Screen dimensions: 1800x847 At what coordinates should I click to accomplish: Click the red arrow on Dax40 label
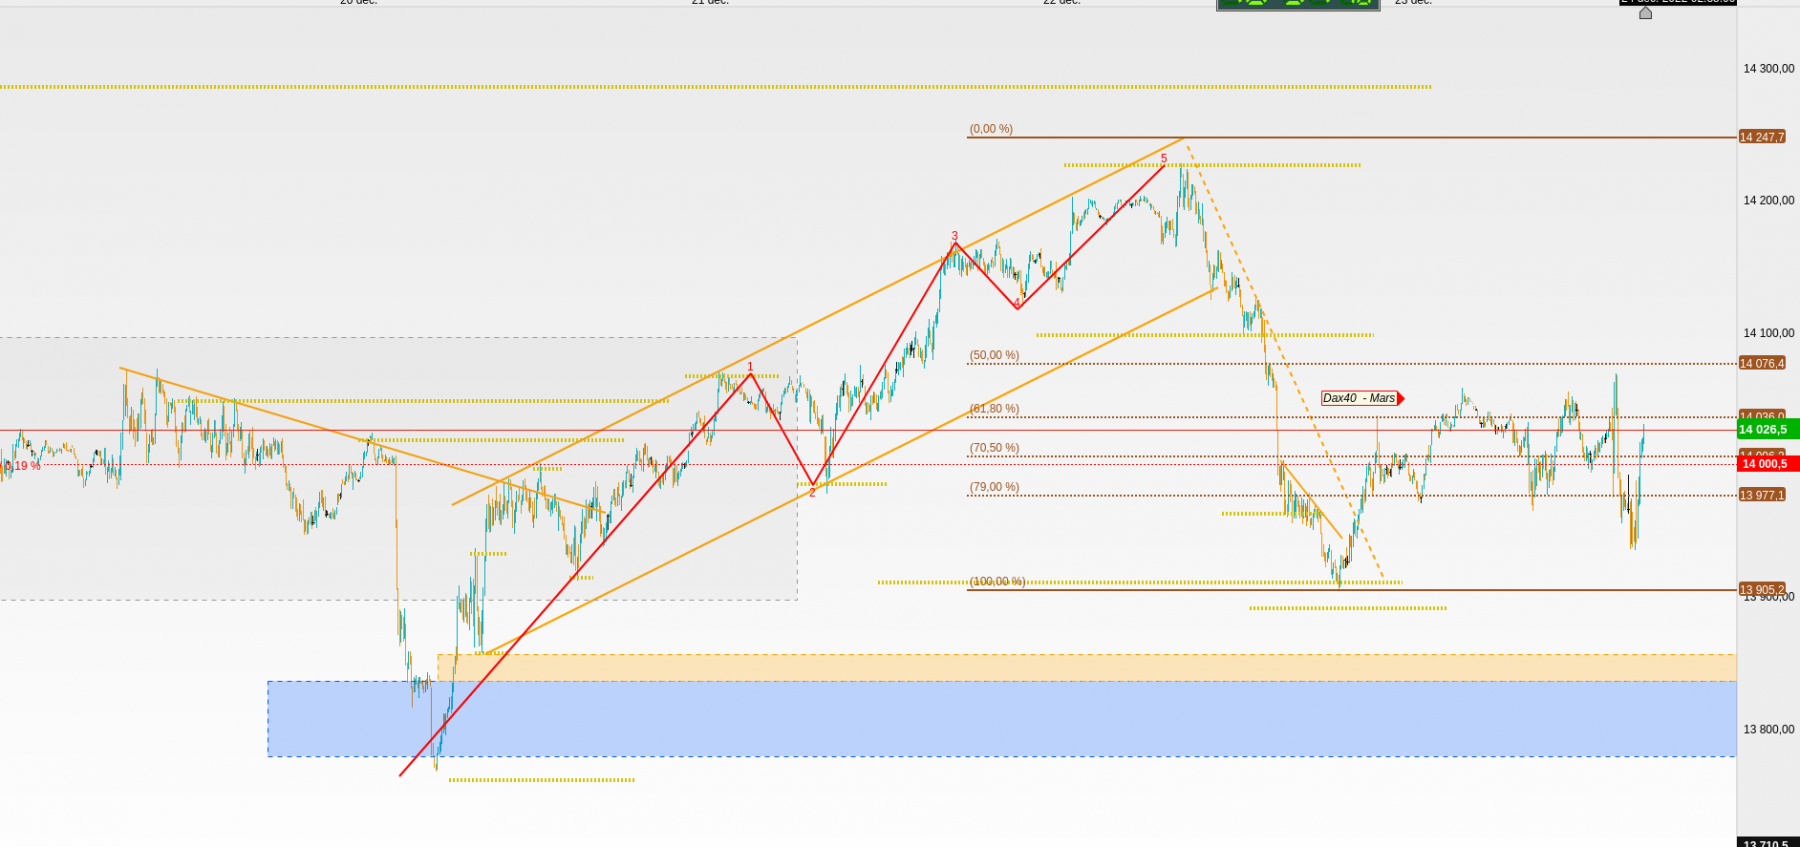pyautogui.click(x=1401, y=398)
